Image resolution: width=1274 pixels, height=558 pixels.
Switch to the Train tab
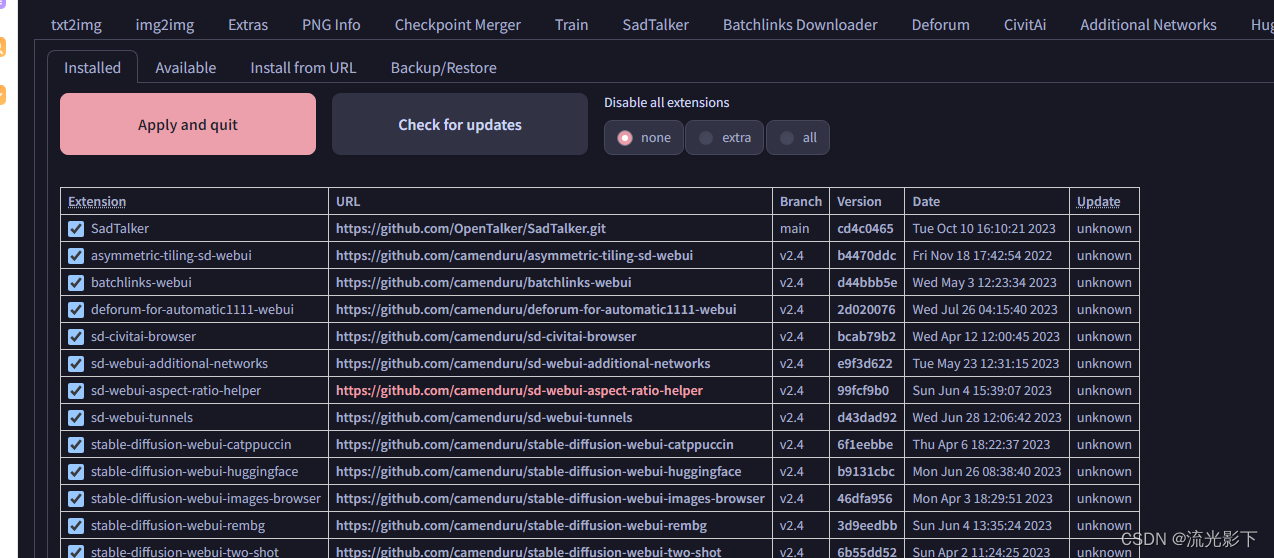tap(572, 25)
